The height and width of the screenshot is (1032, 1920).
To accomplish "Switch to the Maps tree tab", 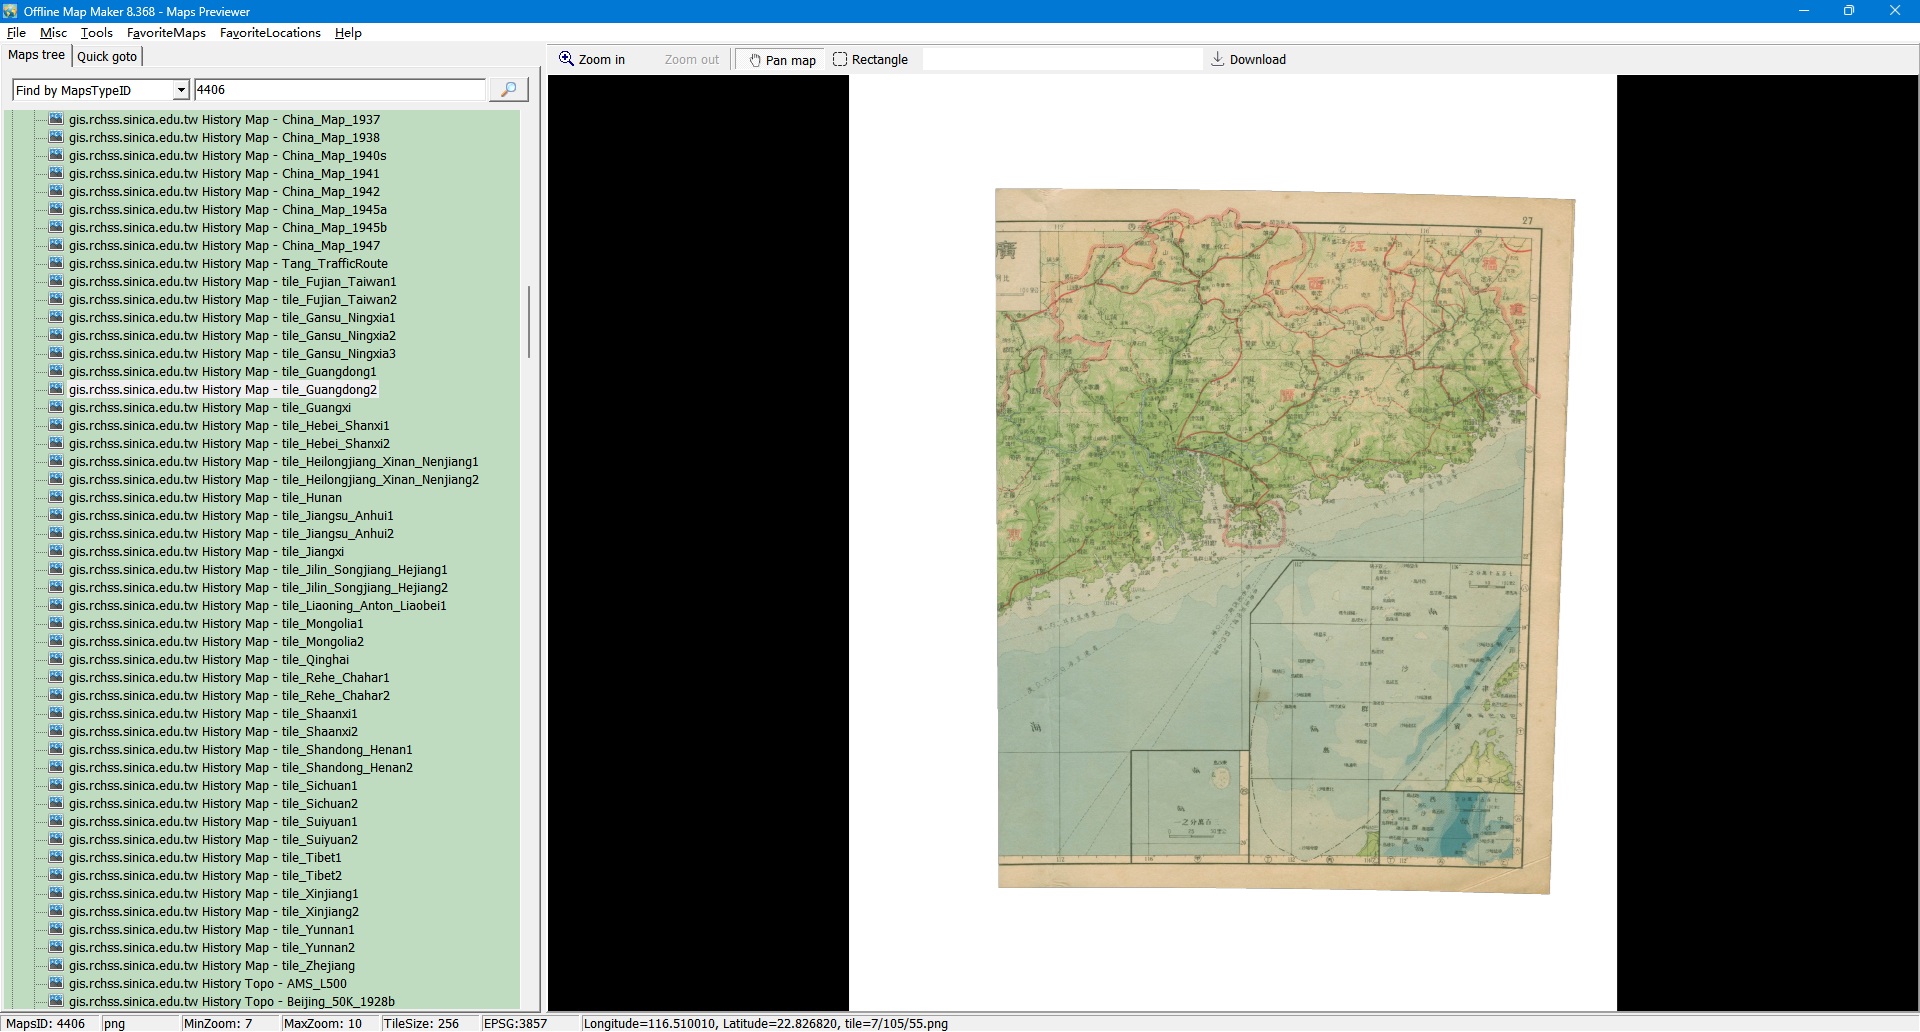I will pos(36,56).
